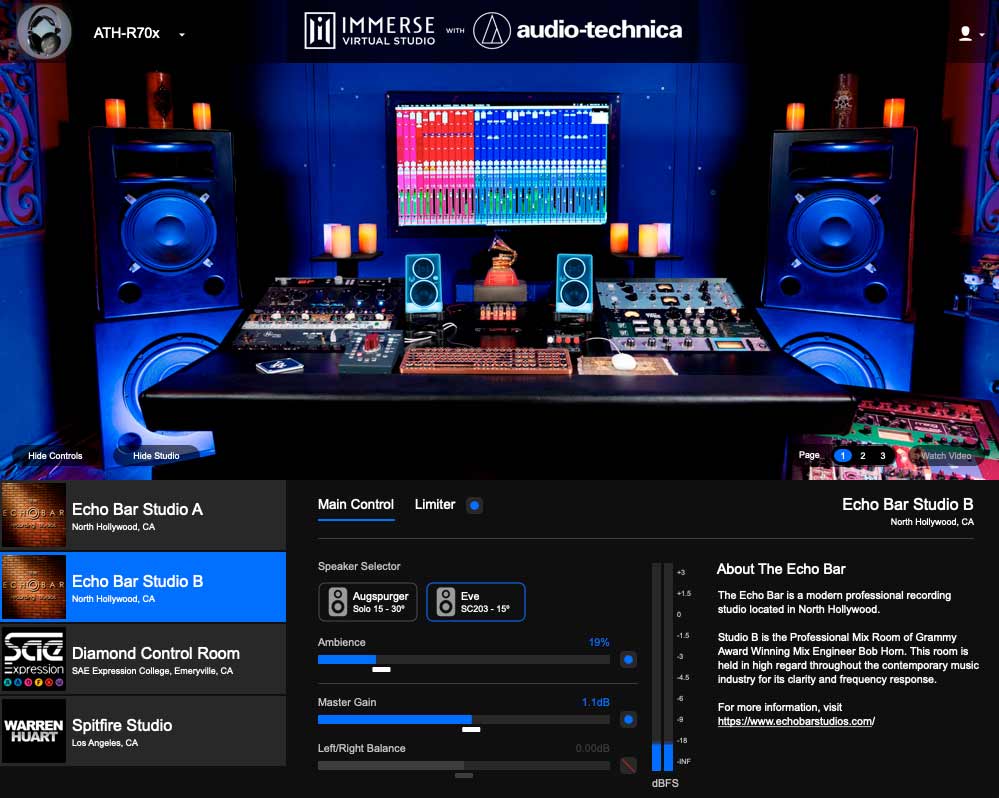Select the Eve SC203 speaker
This screenshot has height=798, width=999.
pos(476,601)
